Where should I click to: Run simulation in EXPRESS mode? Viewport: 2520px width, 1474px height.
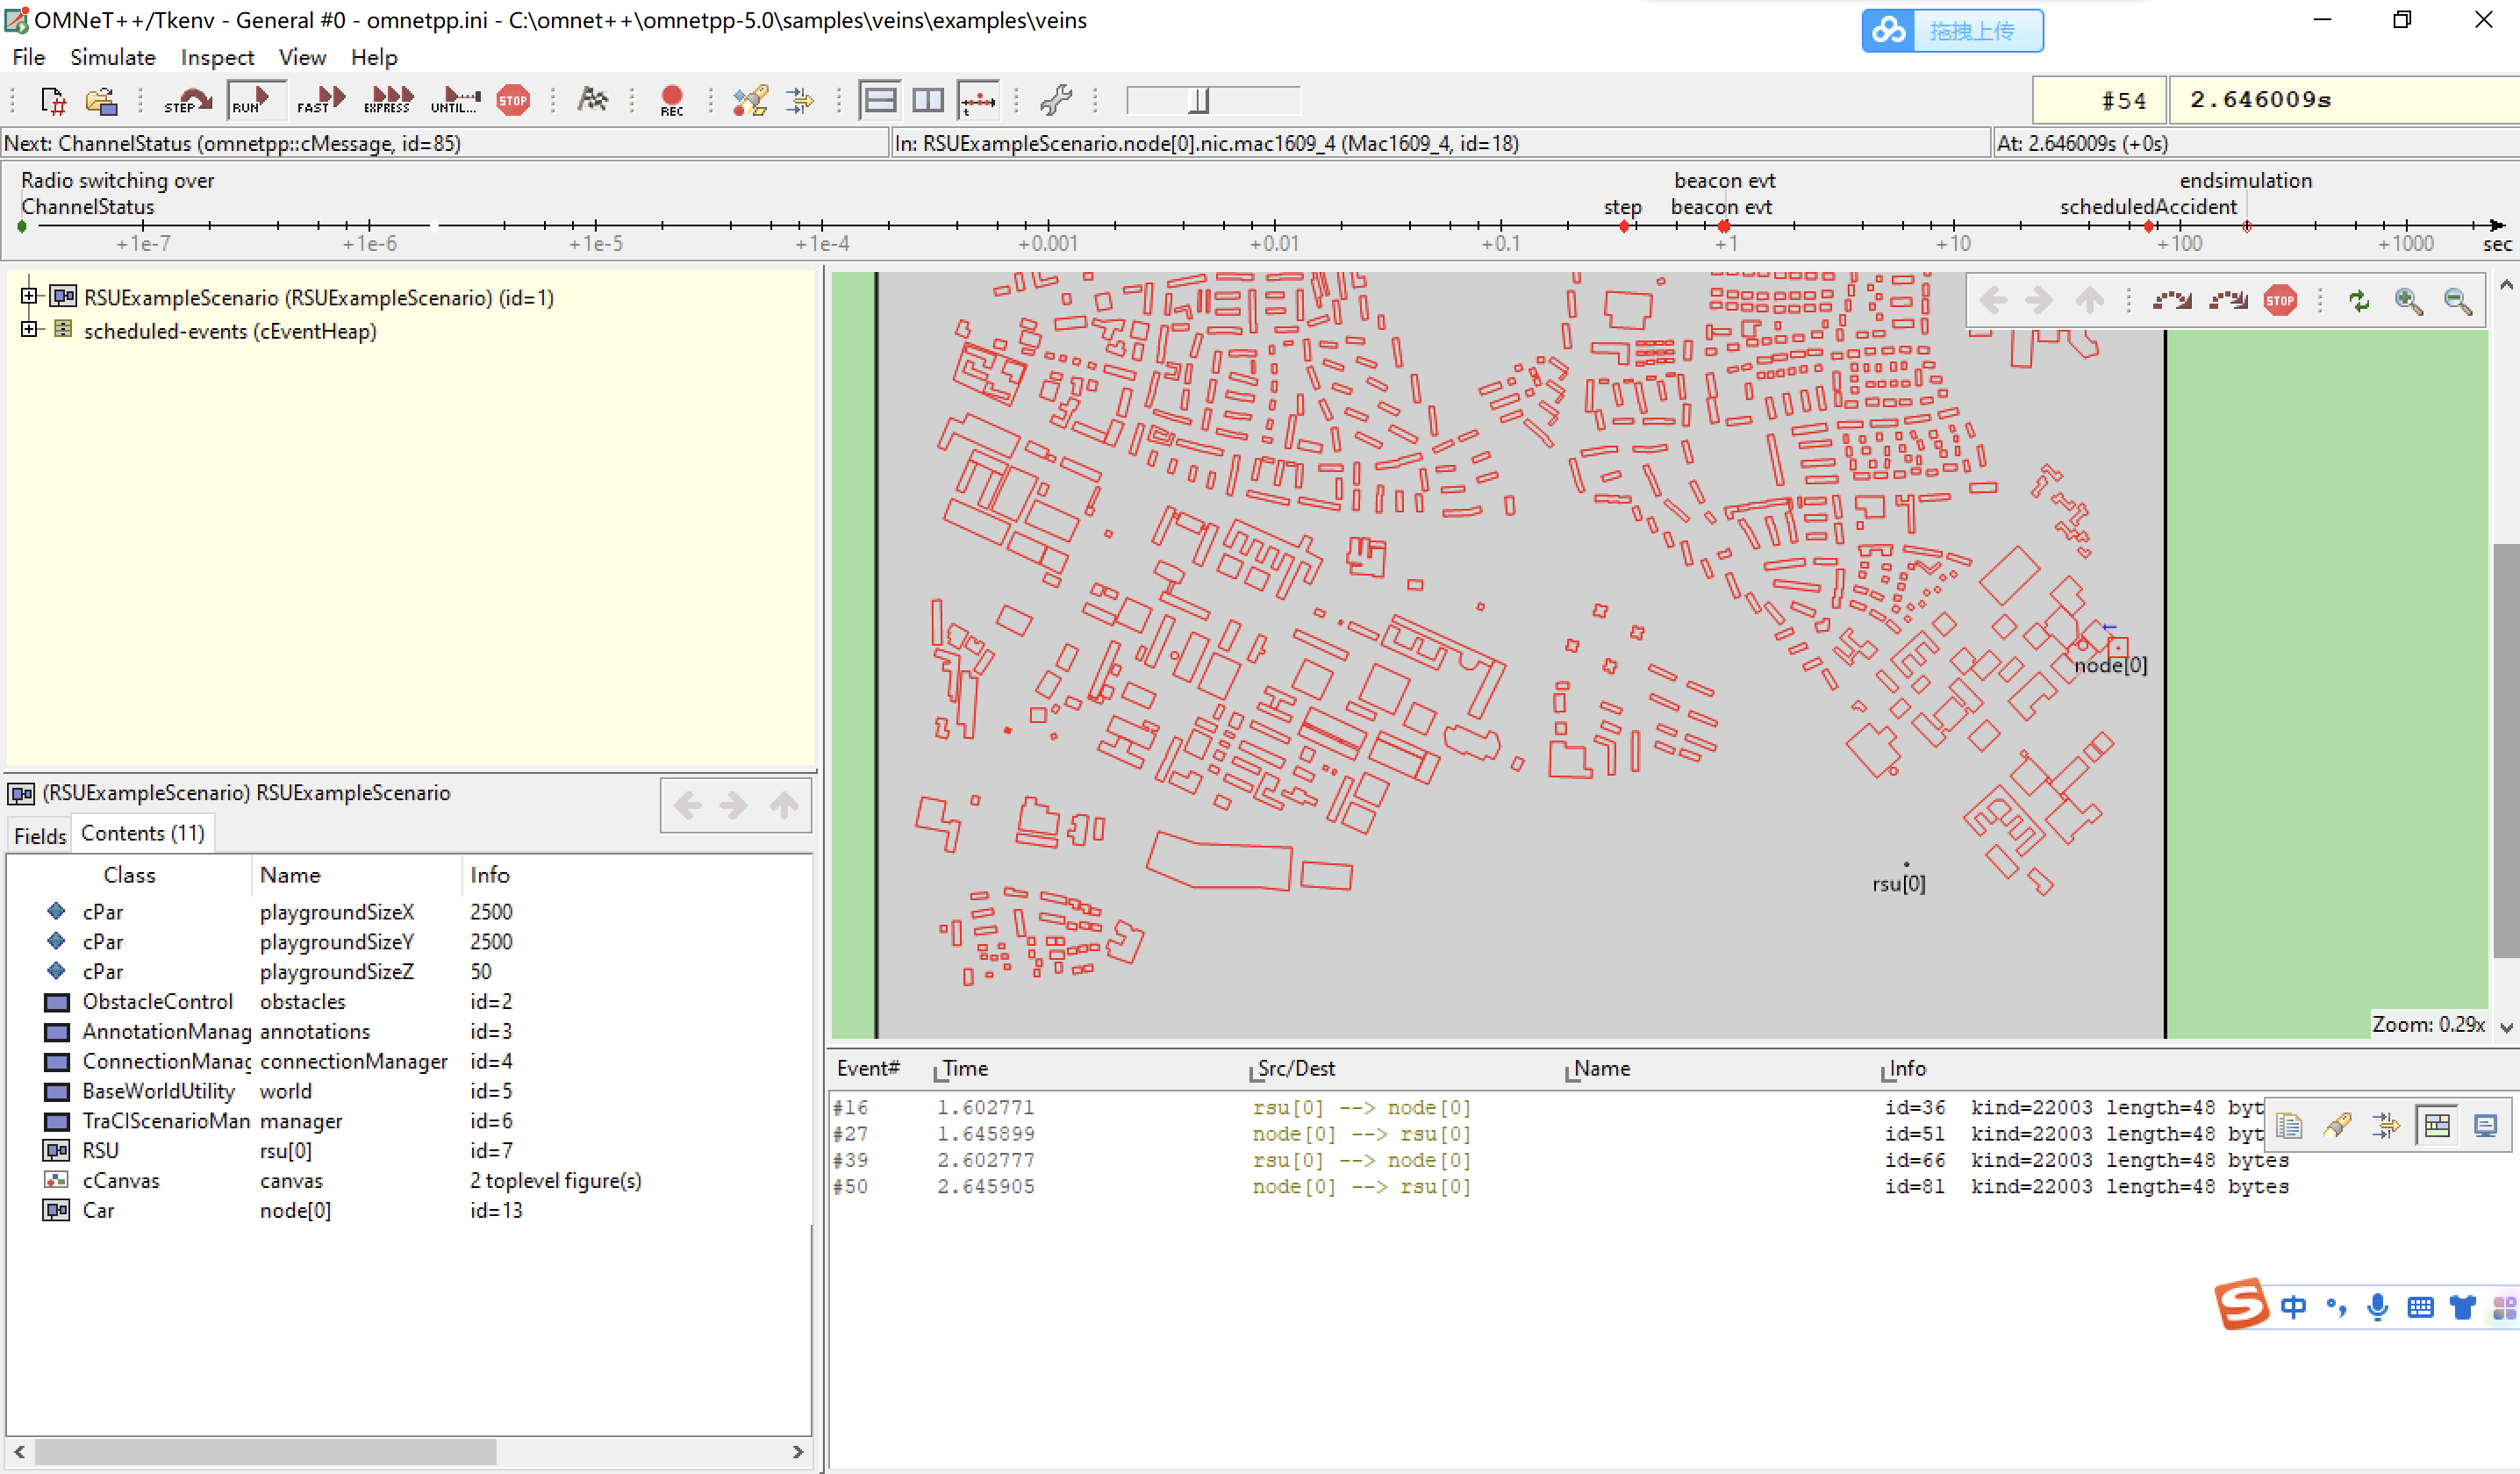(388, 100)
